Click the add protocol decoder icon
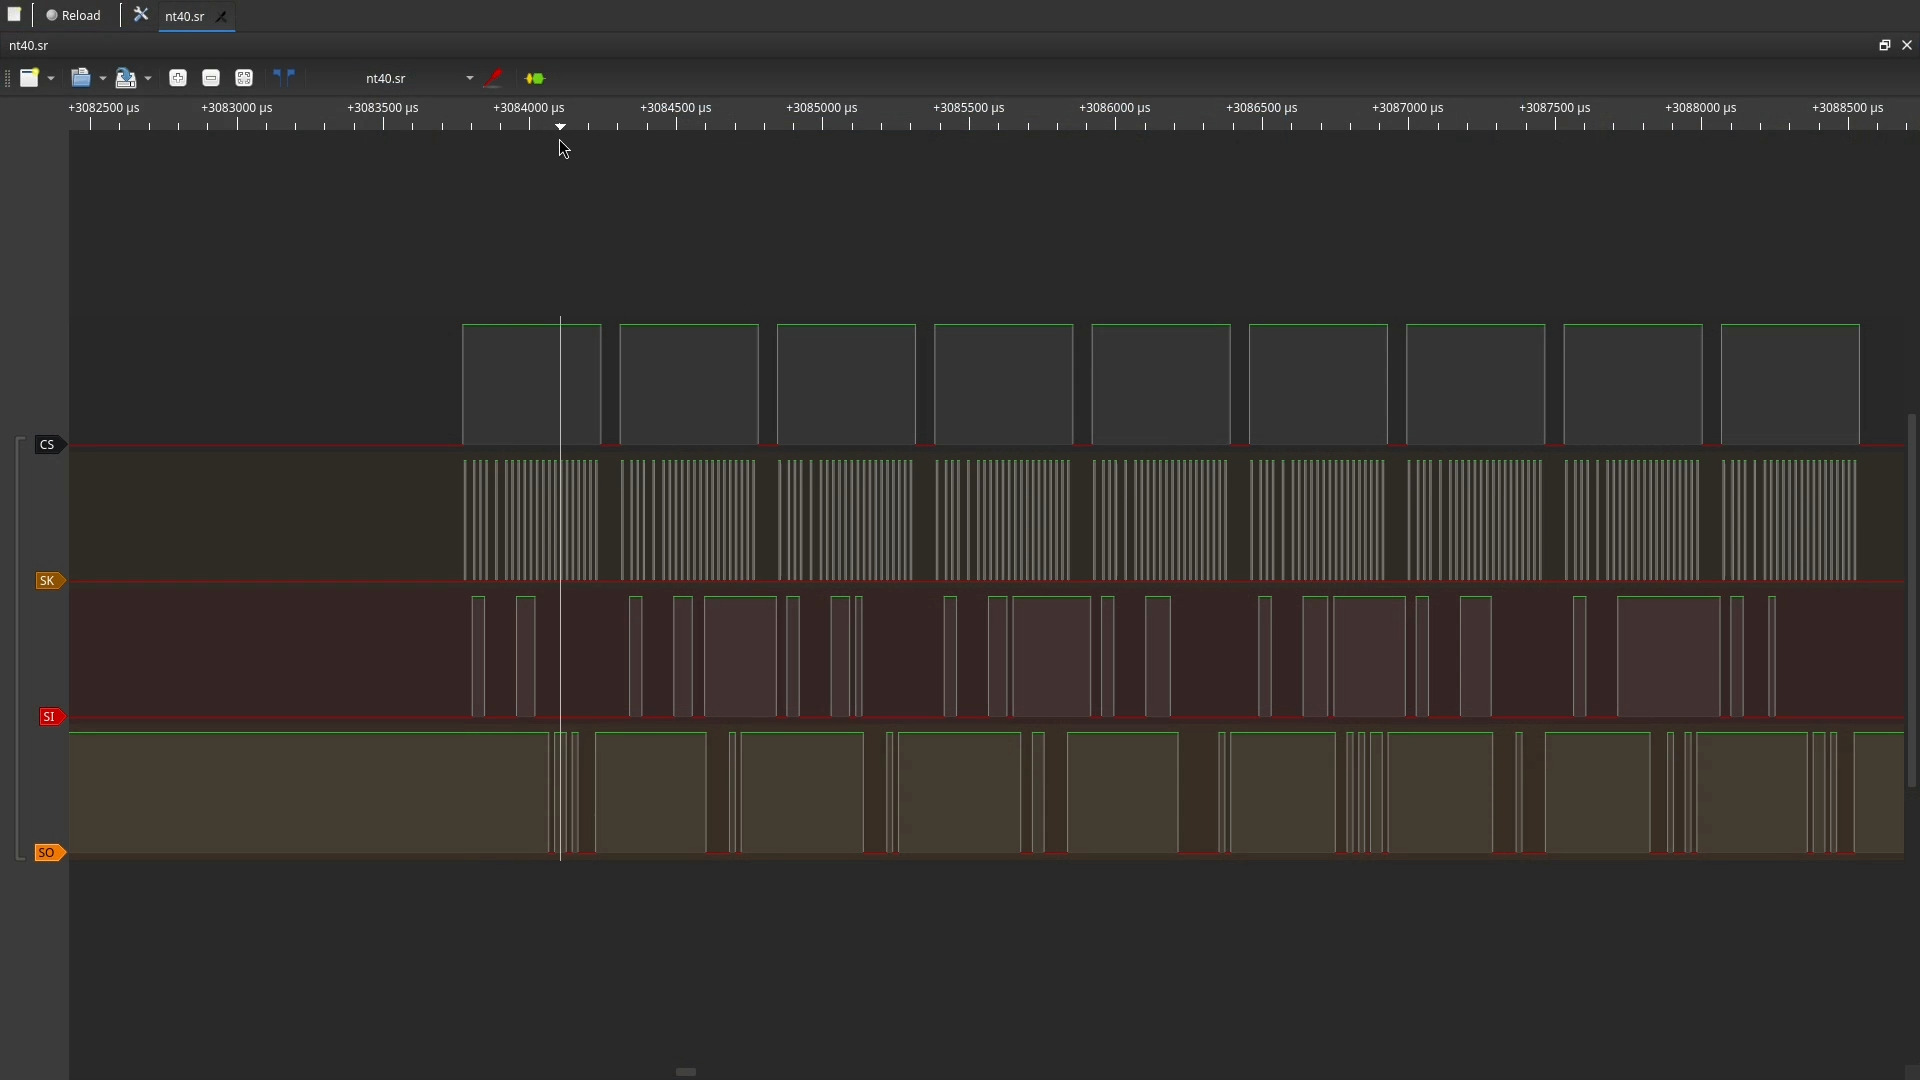The width and height of the screenshot is (1920, 1080). pyautogui.click(x=535, y=78)
